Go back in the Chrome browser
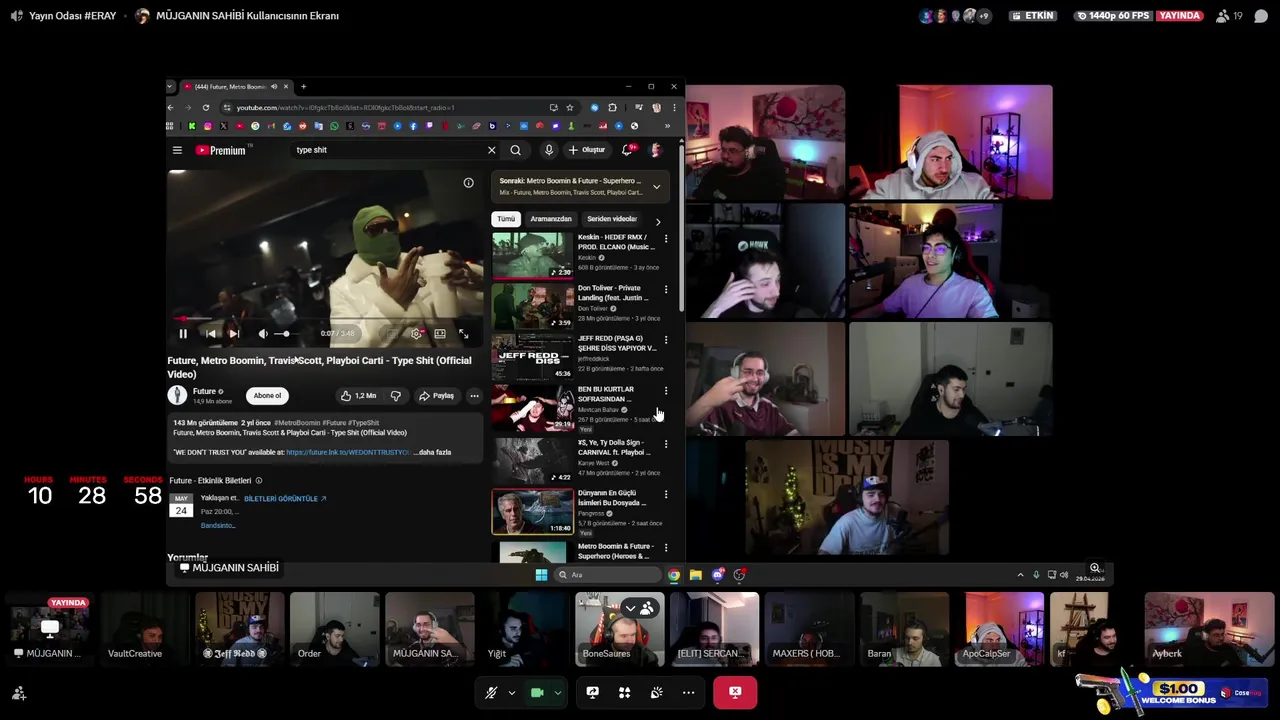1280x720 pixels. click(170, 107)
